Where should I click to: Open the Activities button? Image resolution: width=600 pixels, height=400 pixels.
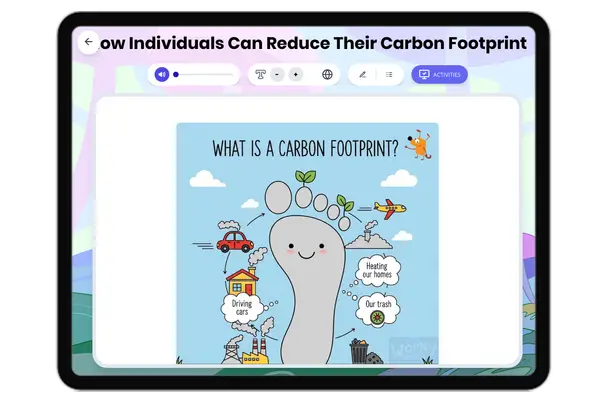point(439,74)
